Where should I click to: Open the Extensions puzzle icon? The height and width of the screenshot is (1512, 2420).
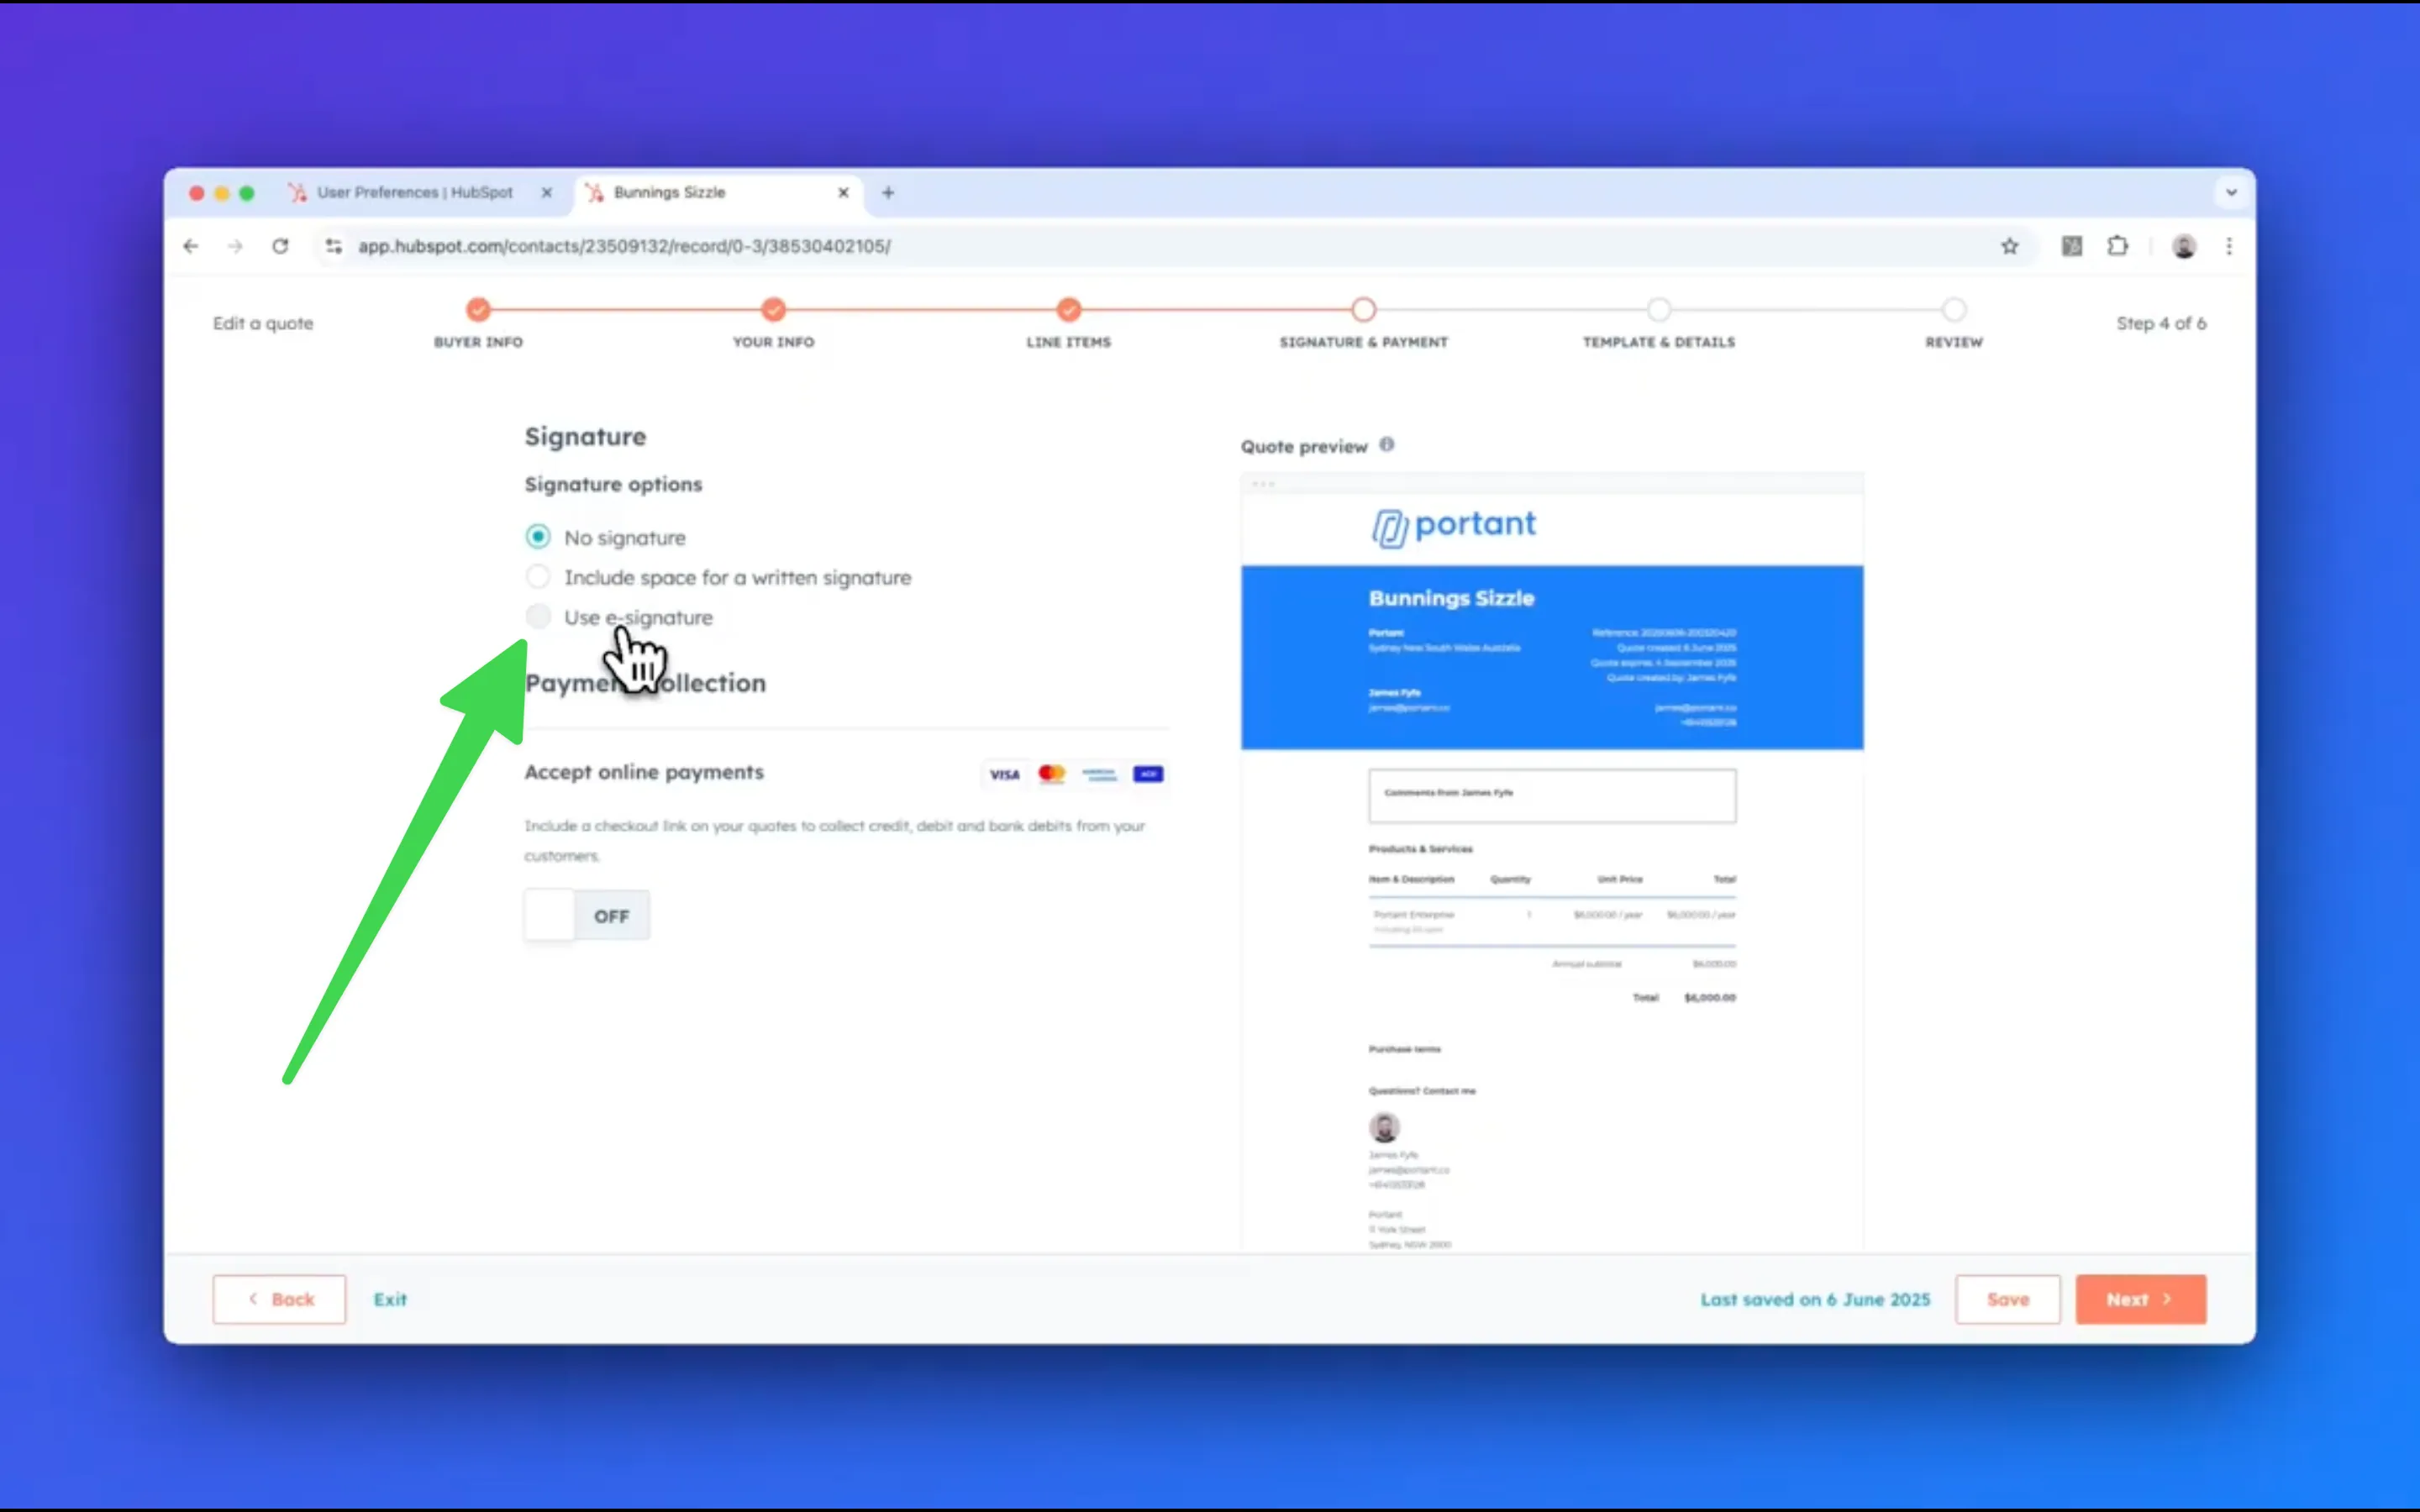[2118, 246]
